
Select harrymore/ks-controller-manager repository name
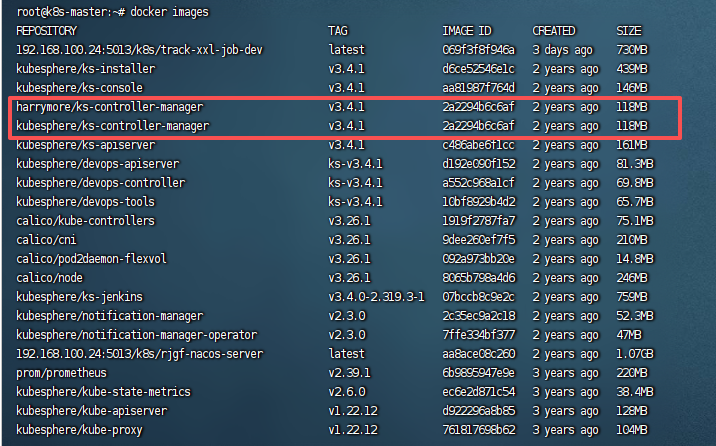(110, 107)
